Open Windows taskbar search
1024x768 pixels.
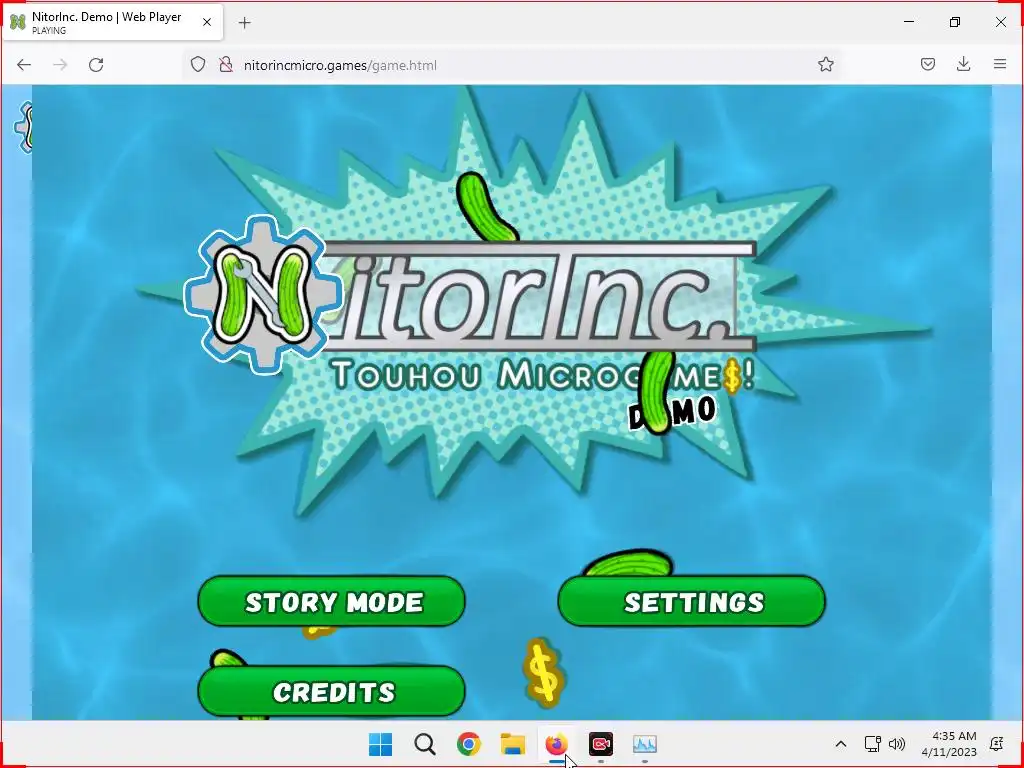(424, 744)
